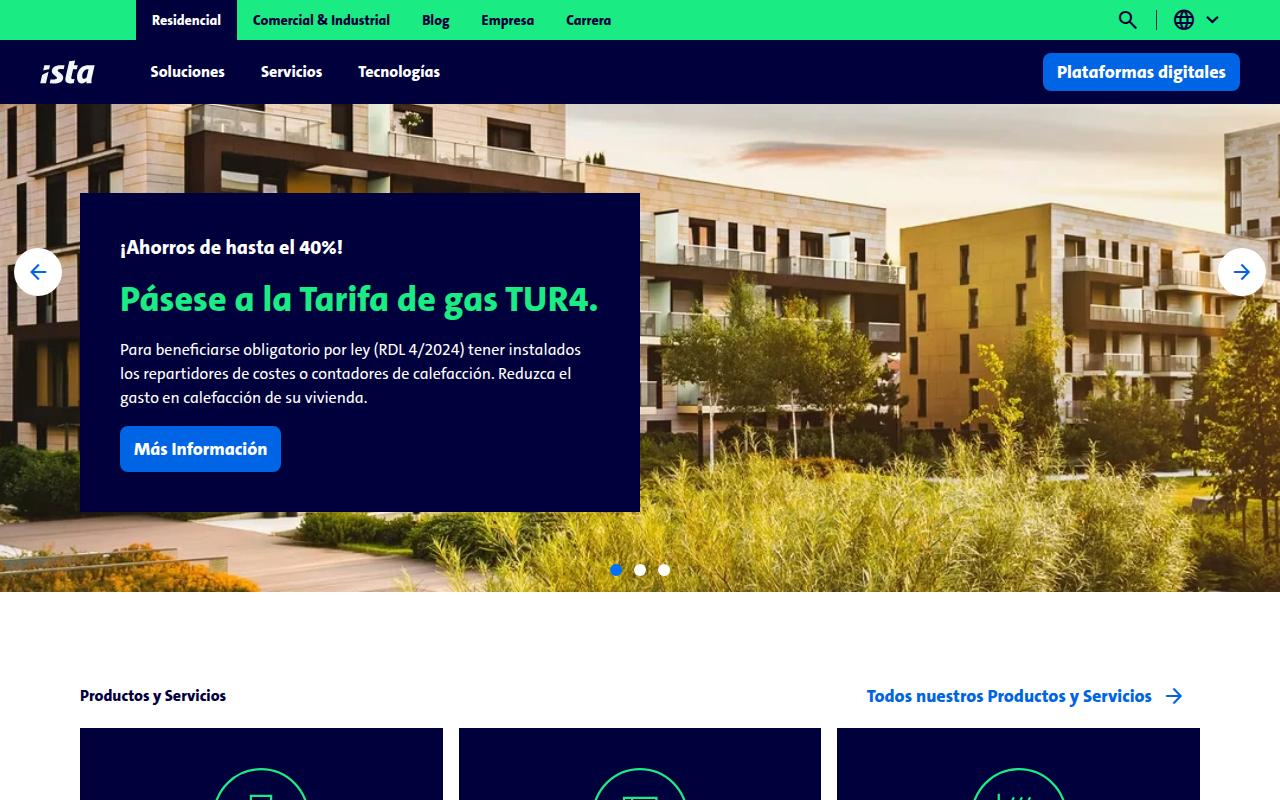This screenshot has width=1280, height=800.
Task: Click the Productos y Servicios heading
Action: (153, 696)
